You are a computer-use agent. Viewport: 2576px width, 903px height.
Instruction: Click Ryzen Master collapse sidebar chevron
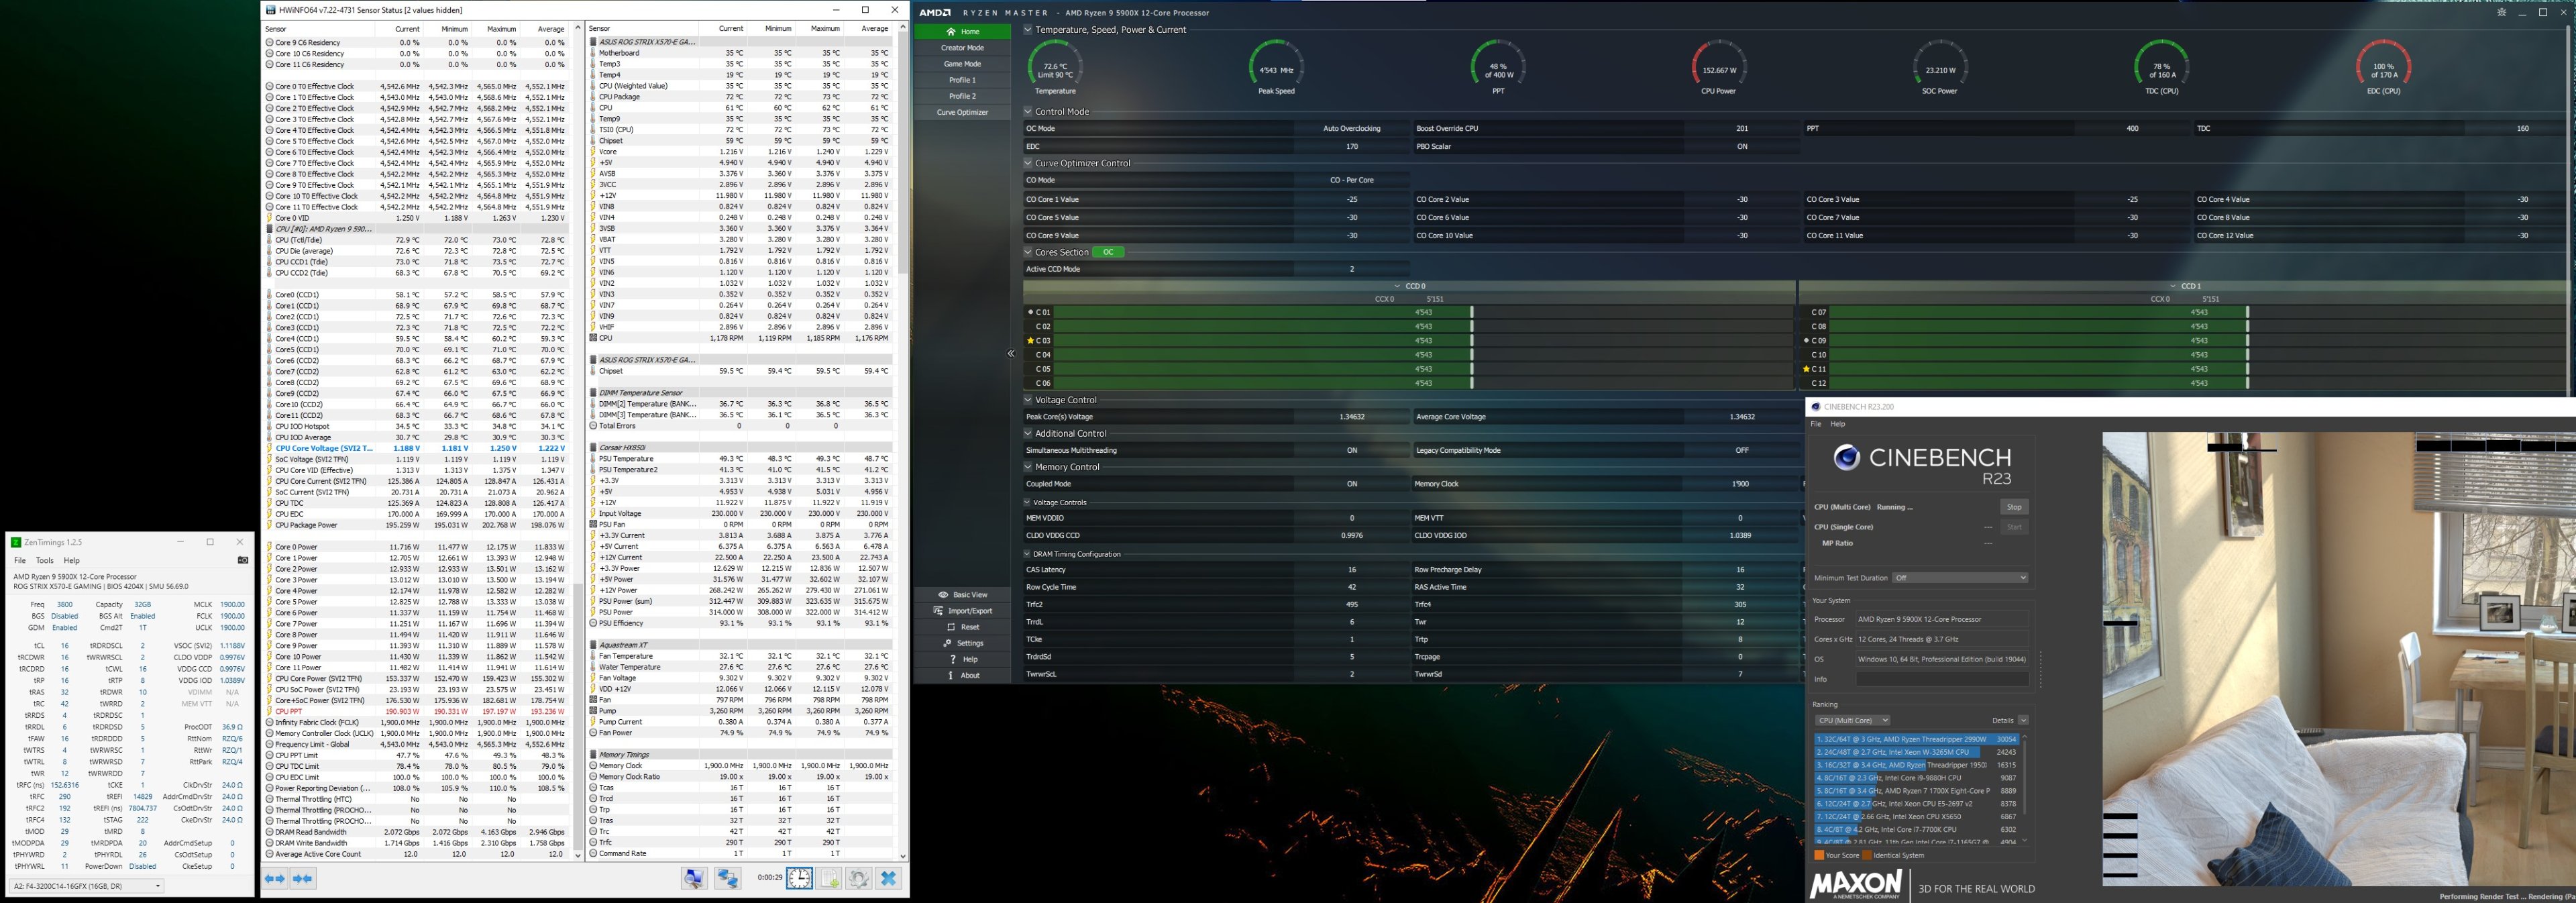pyautogui.click(x=1010, y=353)
